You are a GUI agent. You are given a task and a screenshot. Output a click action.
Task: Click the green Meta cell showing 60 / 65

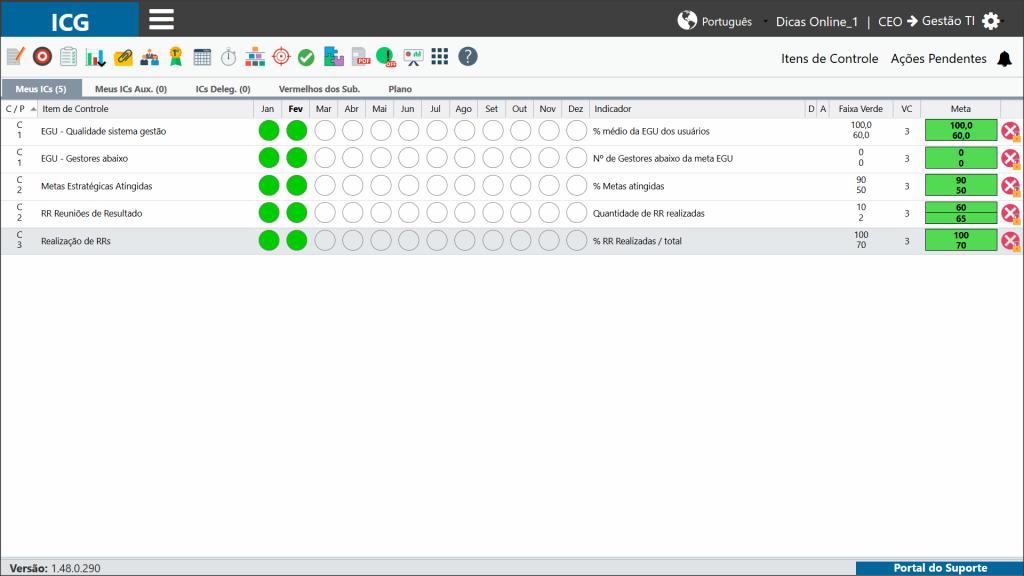tap(961, 214)
